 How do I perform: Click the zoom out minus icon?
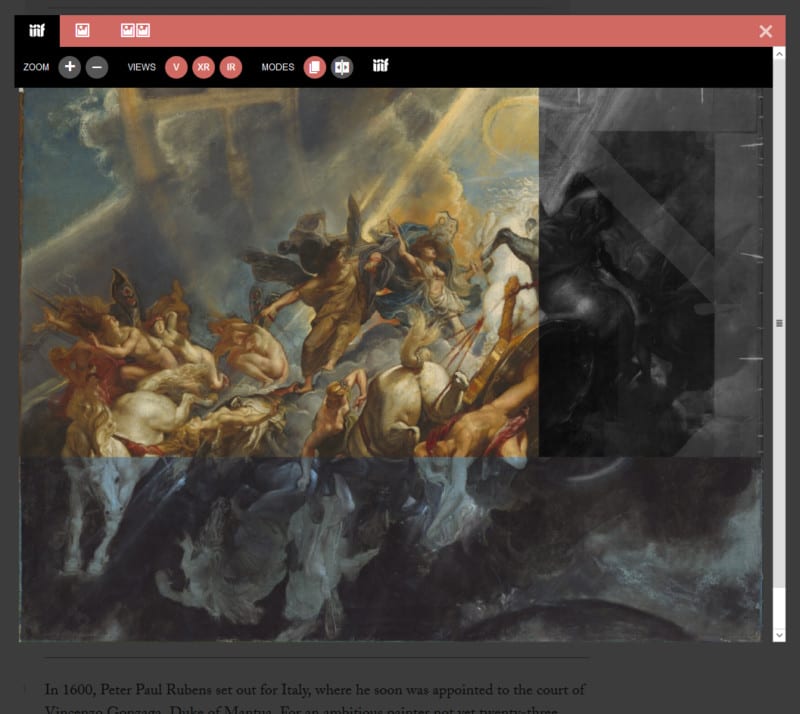[x=96, y=67]
